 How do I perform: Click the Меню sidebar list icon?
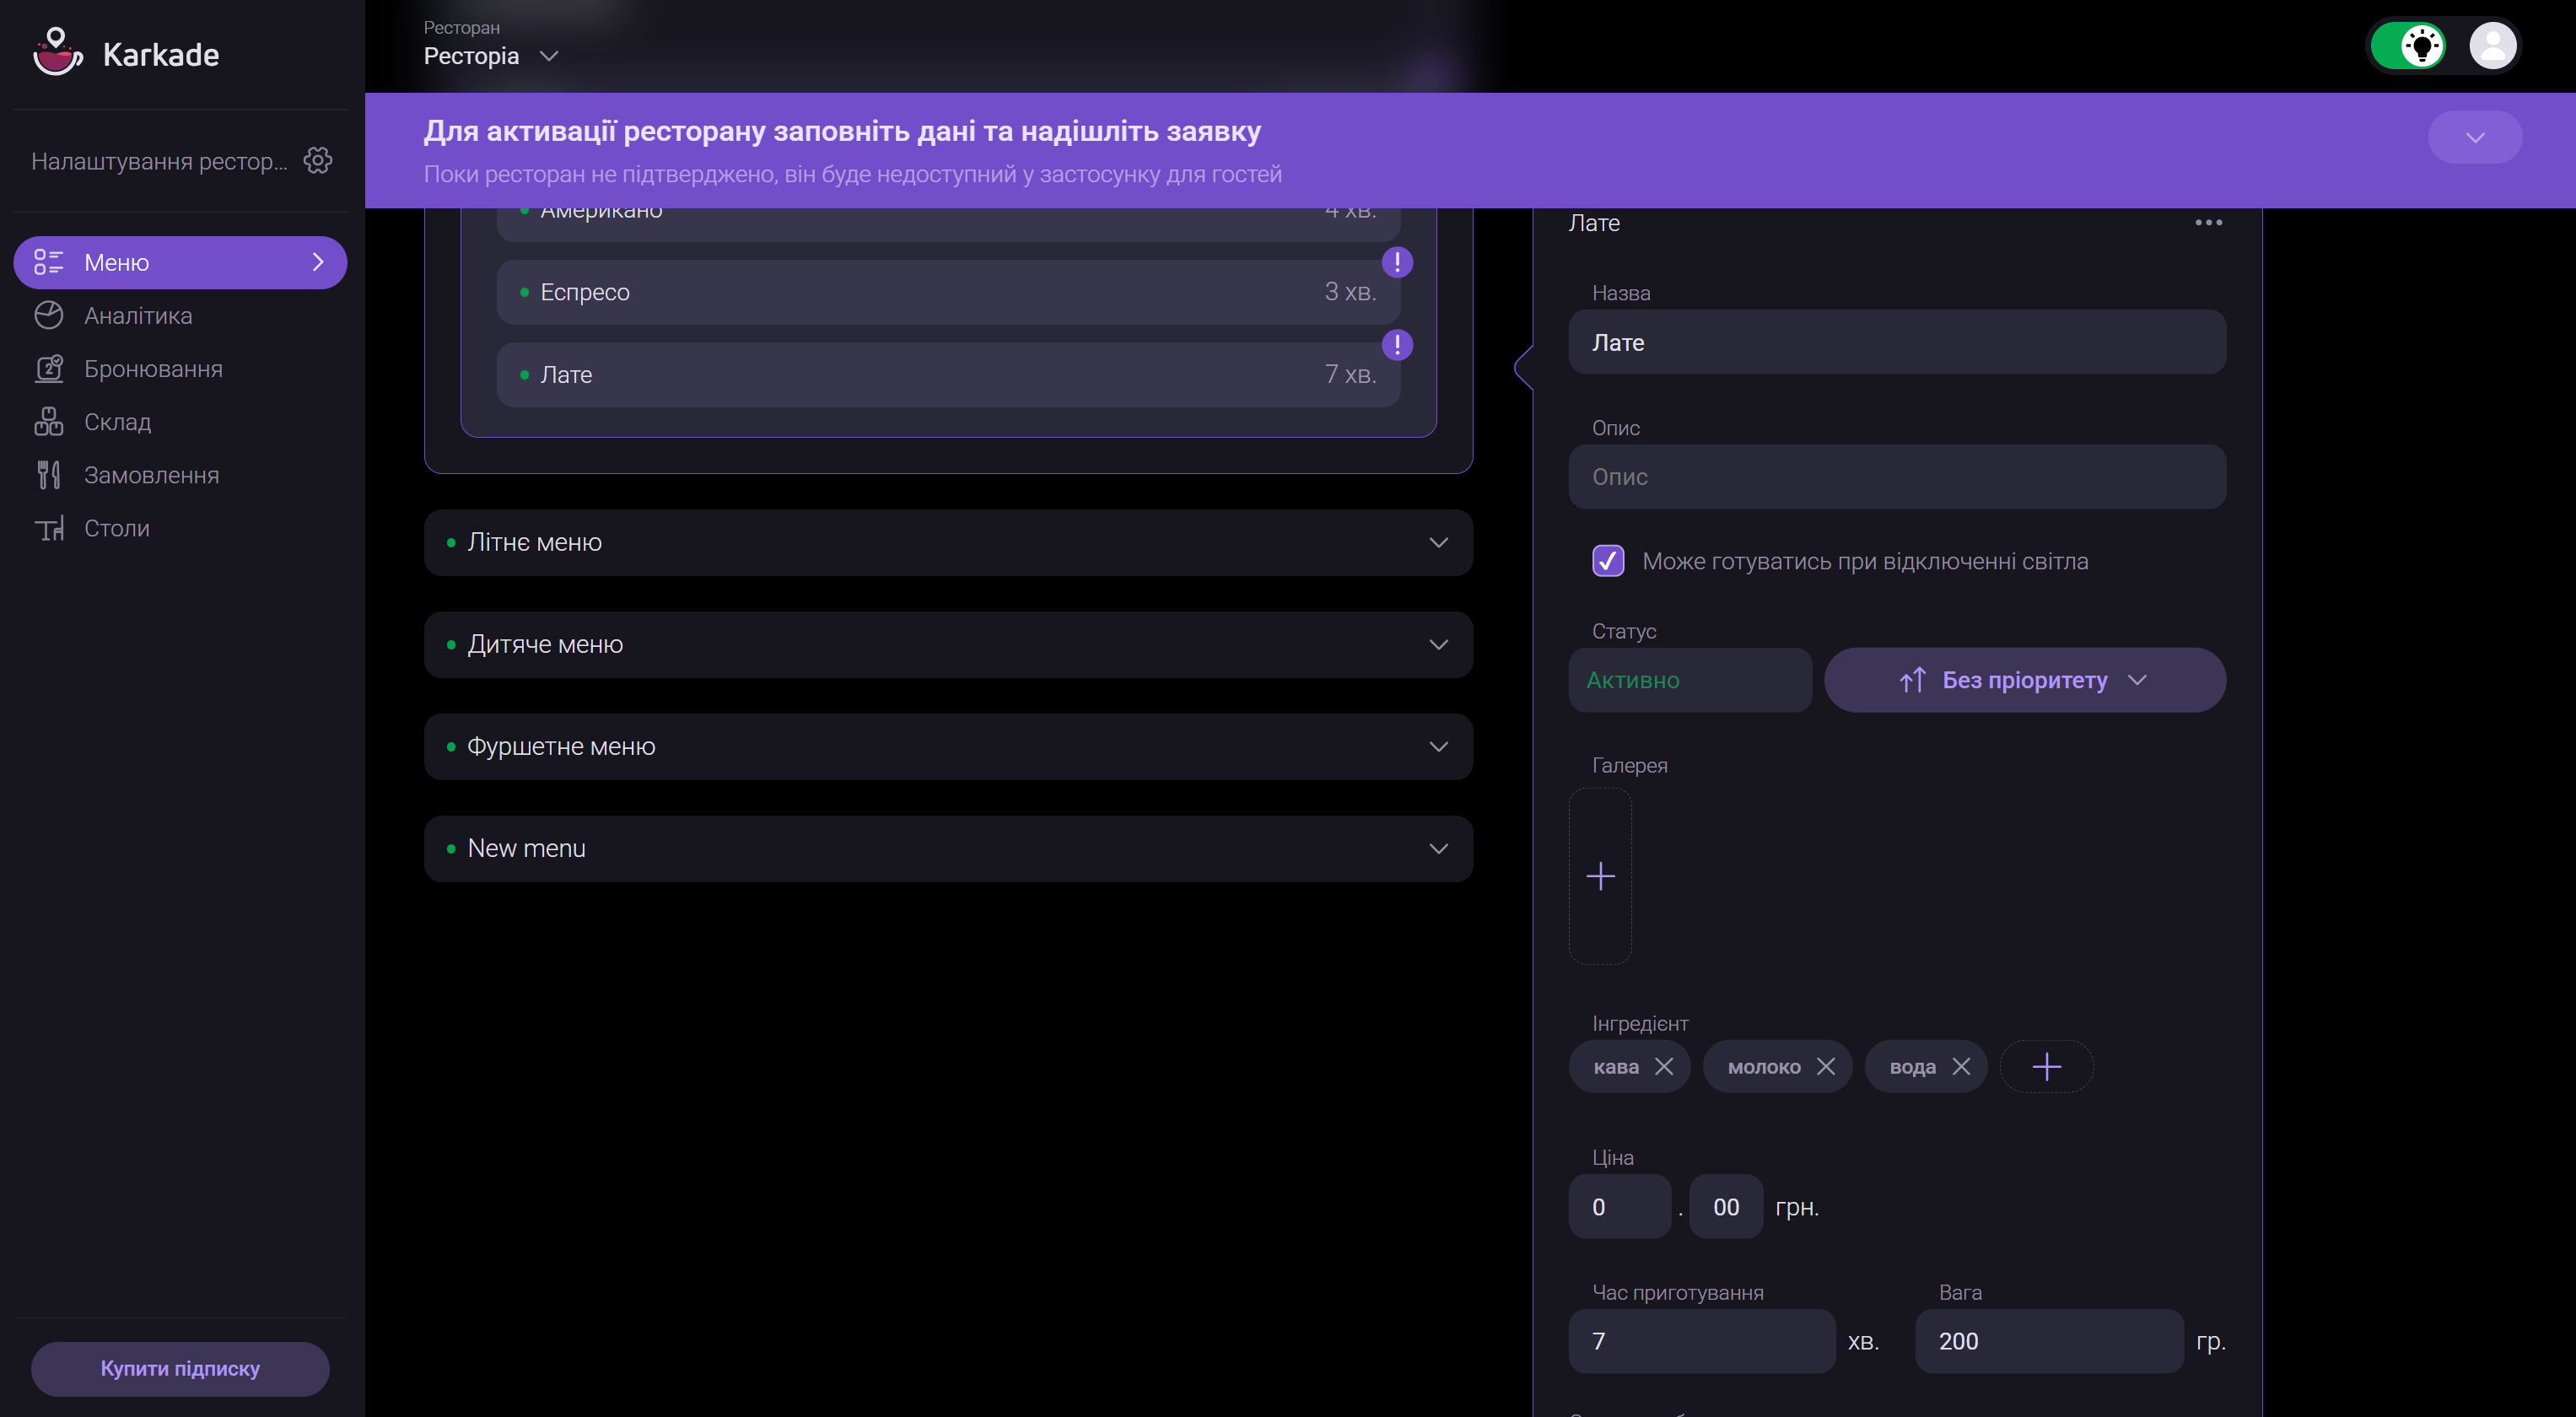click(x=48, y=262)
